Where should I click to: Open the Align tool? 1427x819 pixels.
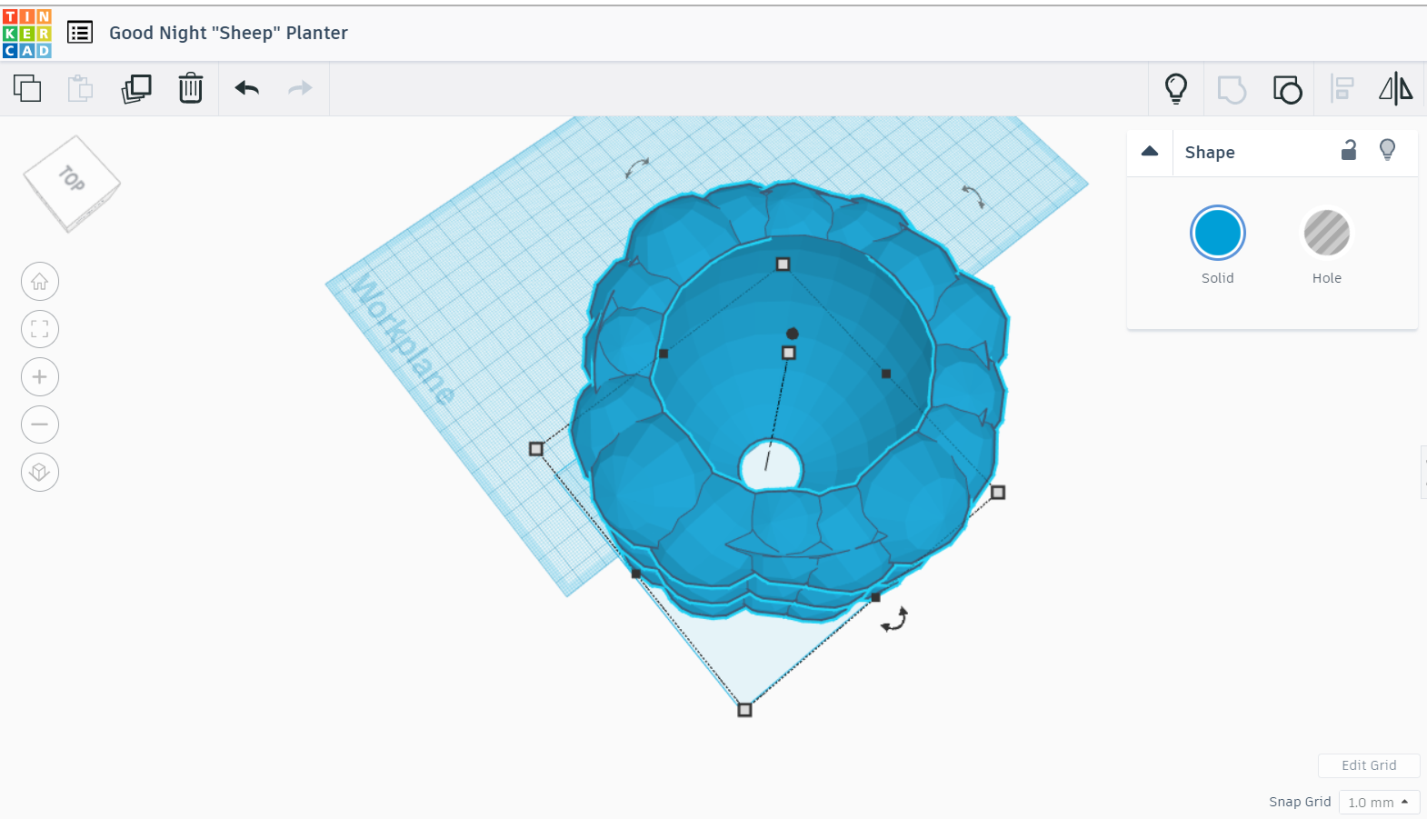(1341, 89)
